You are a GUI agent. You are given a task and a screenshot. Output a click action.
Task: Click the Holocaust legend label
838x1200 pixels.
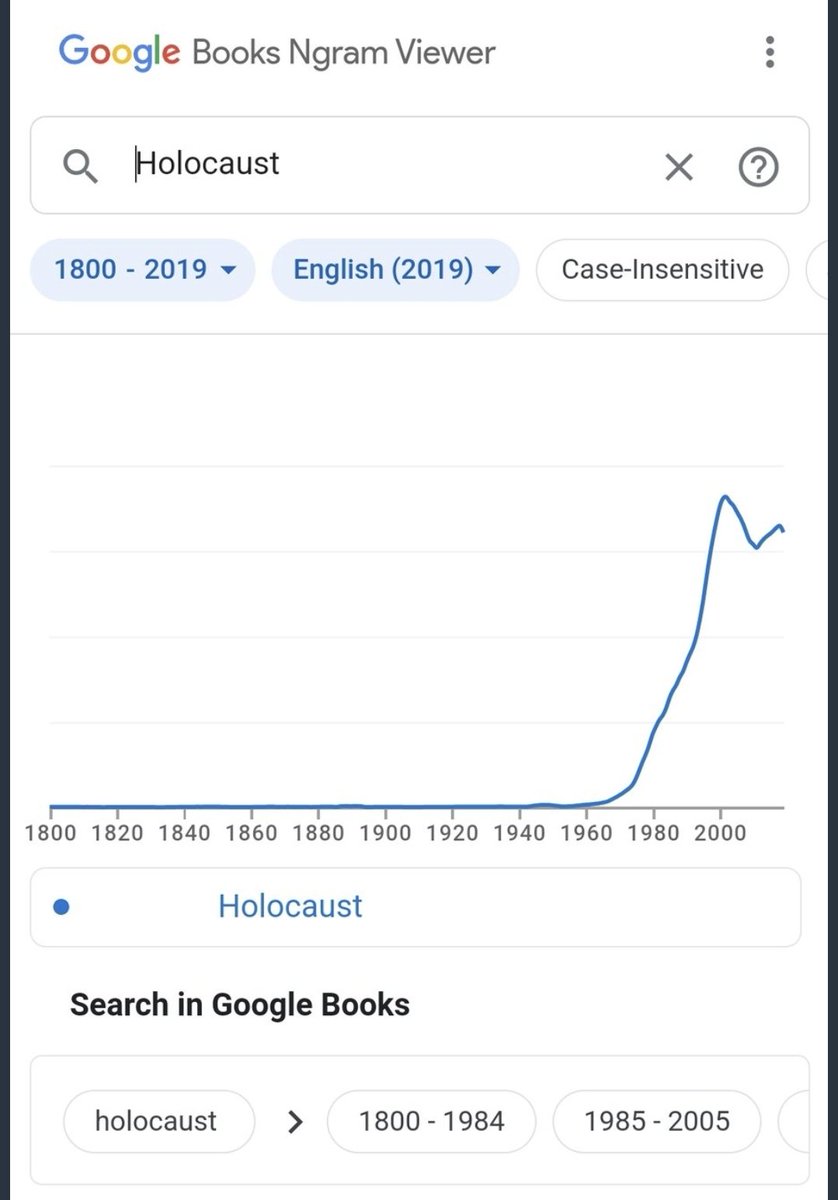290,906
